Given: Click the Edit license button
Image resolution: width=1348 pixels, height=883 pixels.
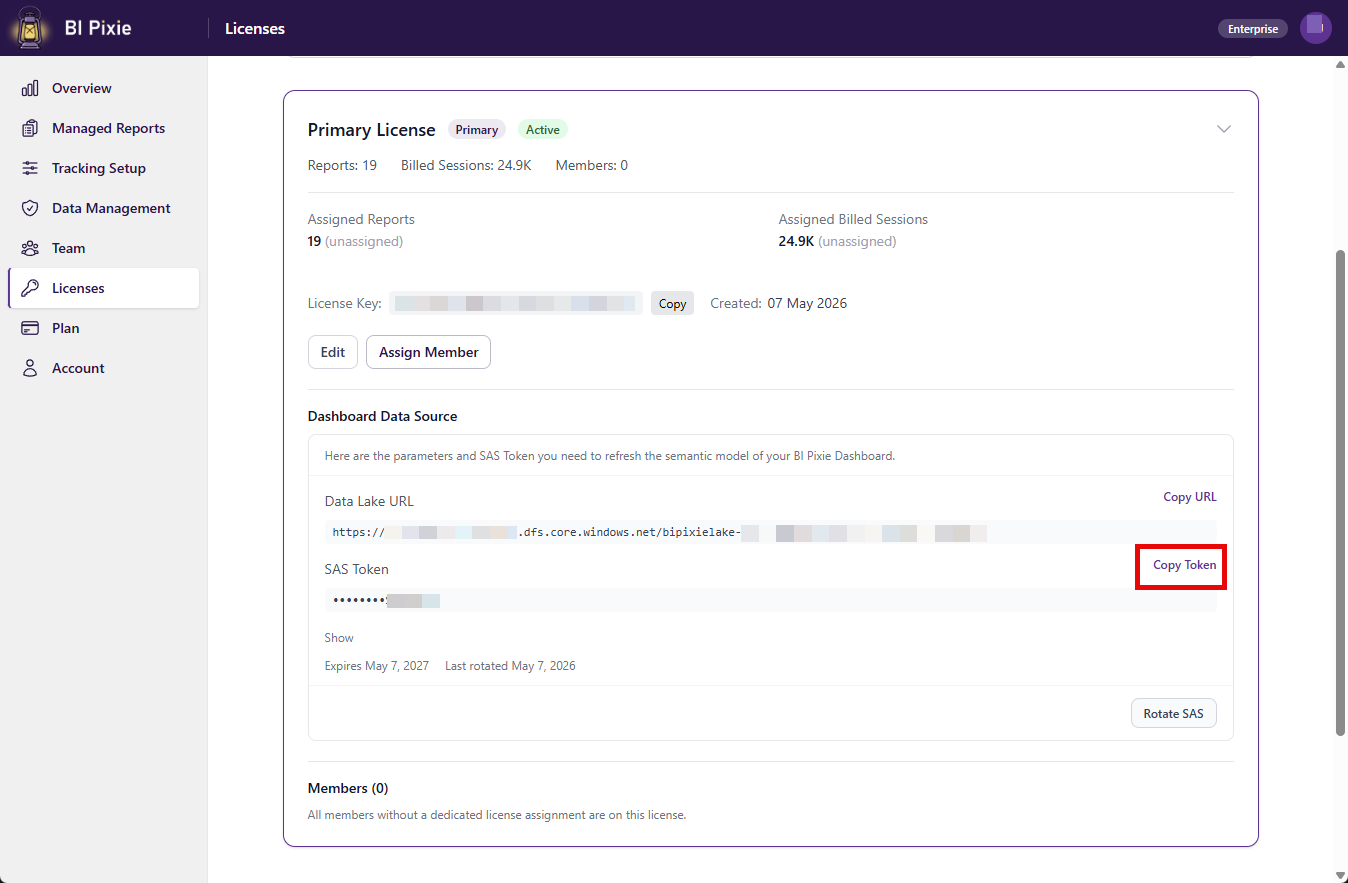Looking at the screenshot, I should (333, 352).
